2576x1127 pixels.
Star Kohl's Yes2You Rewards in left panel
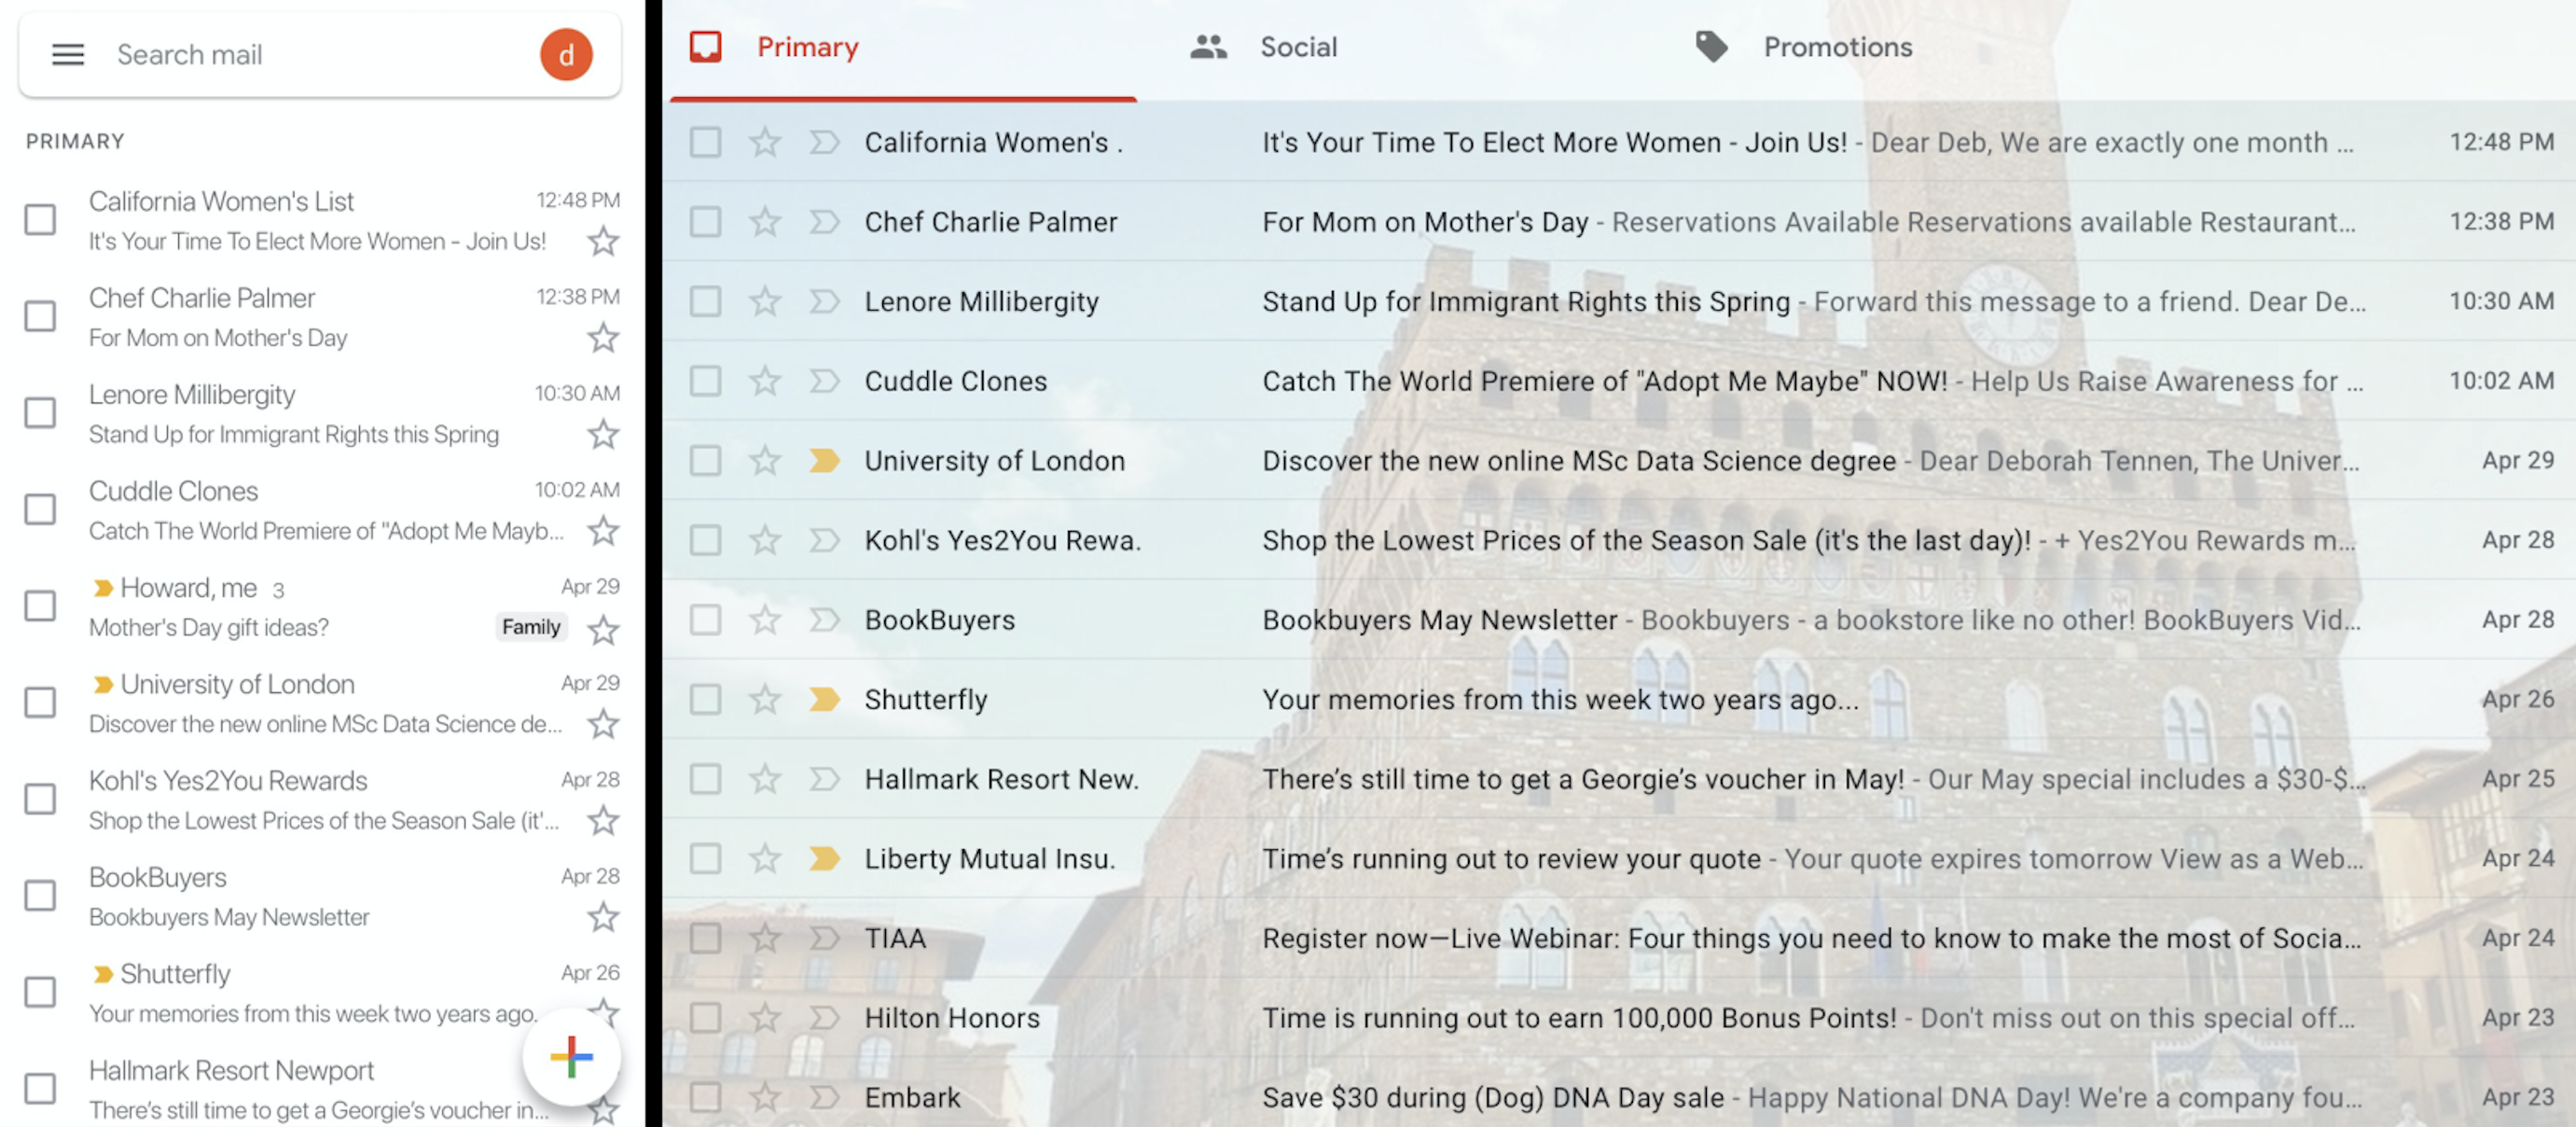pos(603,821)
